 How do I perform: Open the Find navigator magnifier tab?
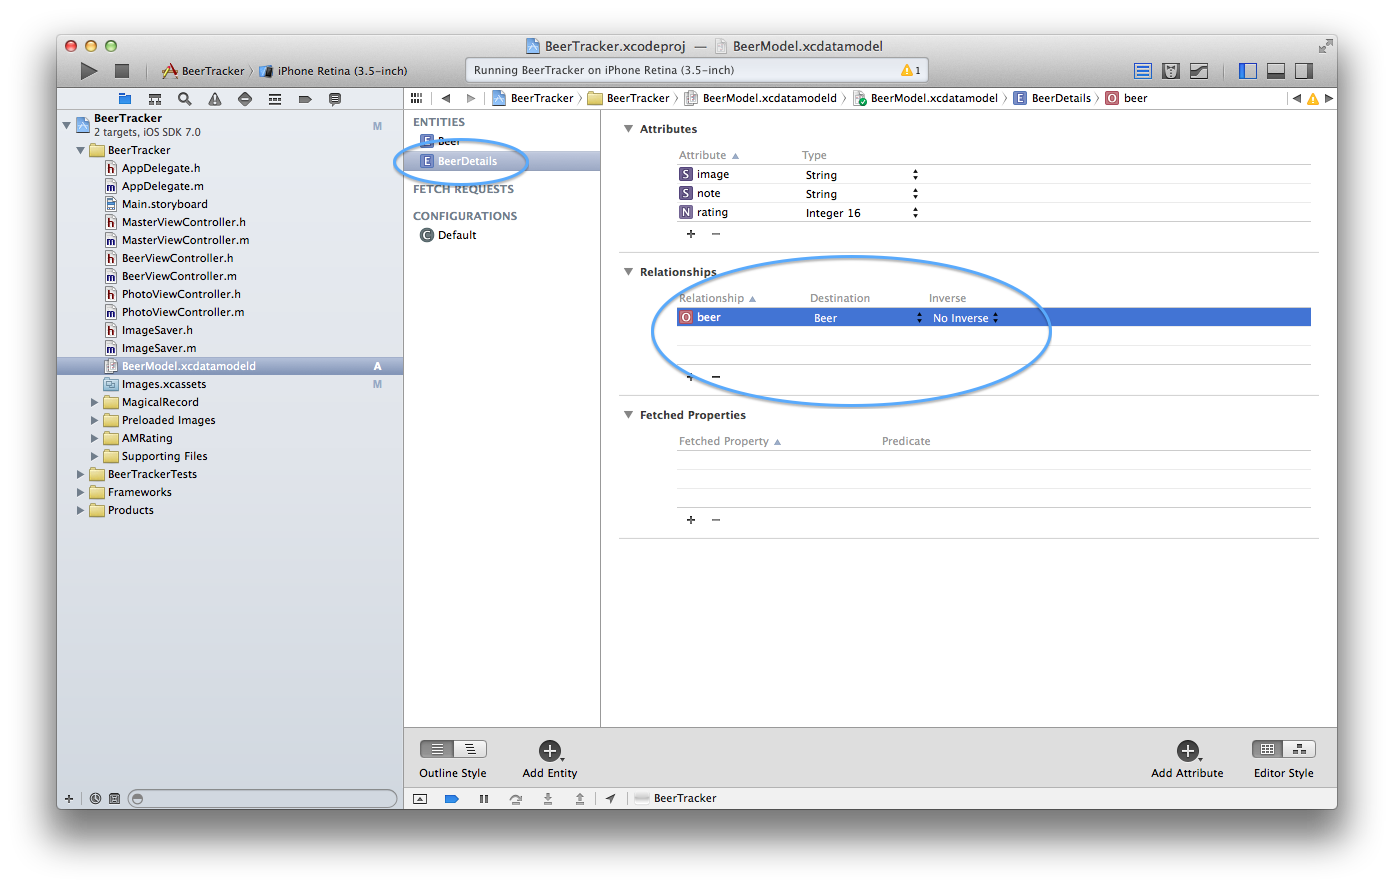pyautogui.click(x=185, y=99)
